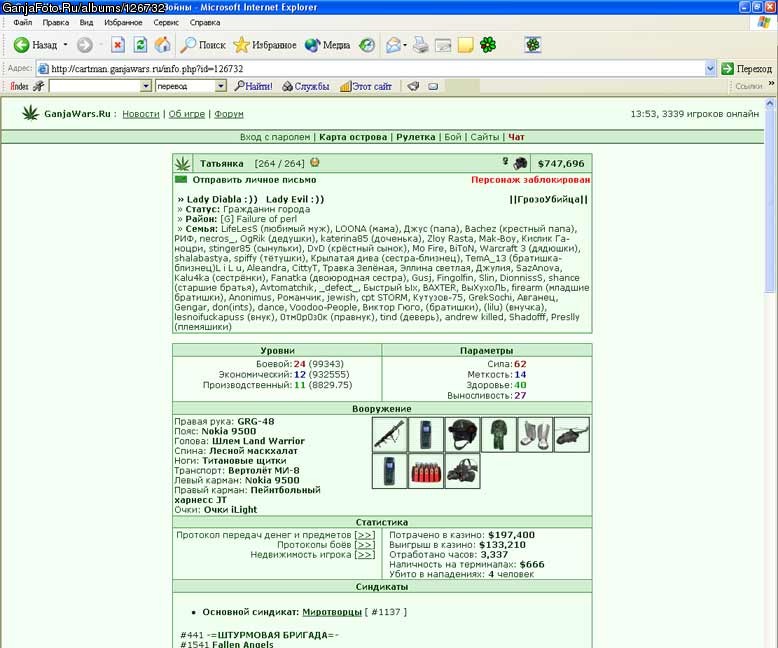The height and width of the screenshot is (648, 778).
Task: Click the Очки iLight goggles thumbnail
Action: [x=462, y=471]
